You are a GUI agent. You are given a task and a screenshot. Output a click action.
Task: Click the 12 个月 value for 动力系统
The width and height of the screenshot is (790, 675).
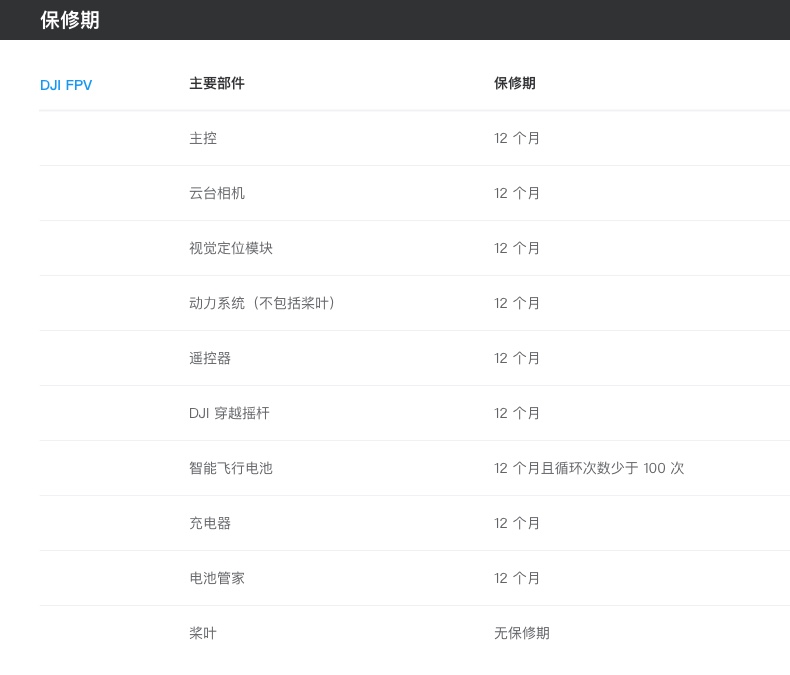[516, 303]
